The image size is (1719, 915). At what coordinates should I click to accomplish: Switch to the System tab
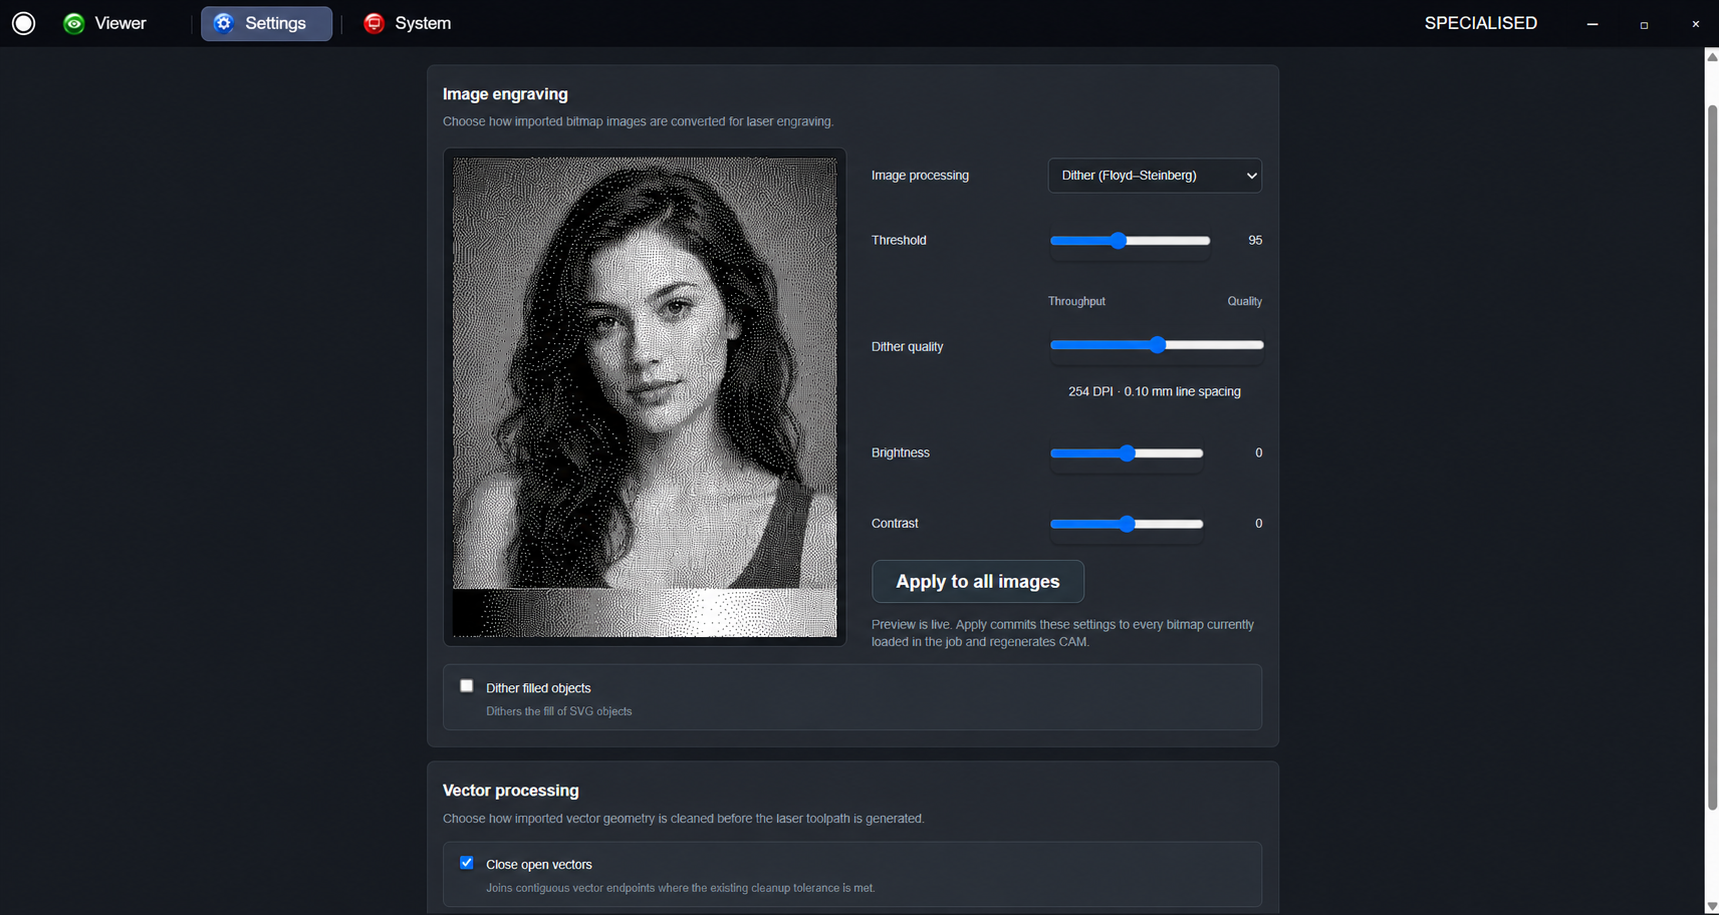(x=408, y=23)
